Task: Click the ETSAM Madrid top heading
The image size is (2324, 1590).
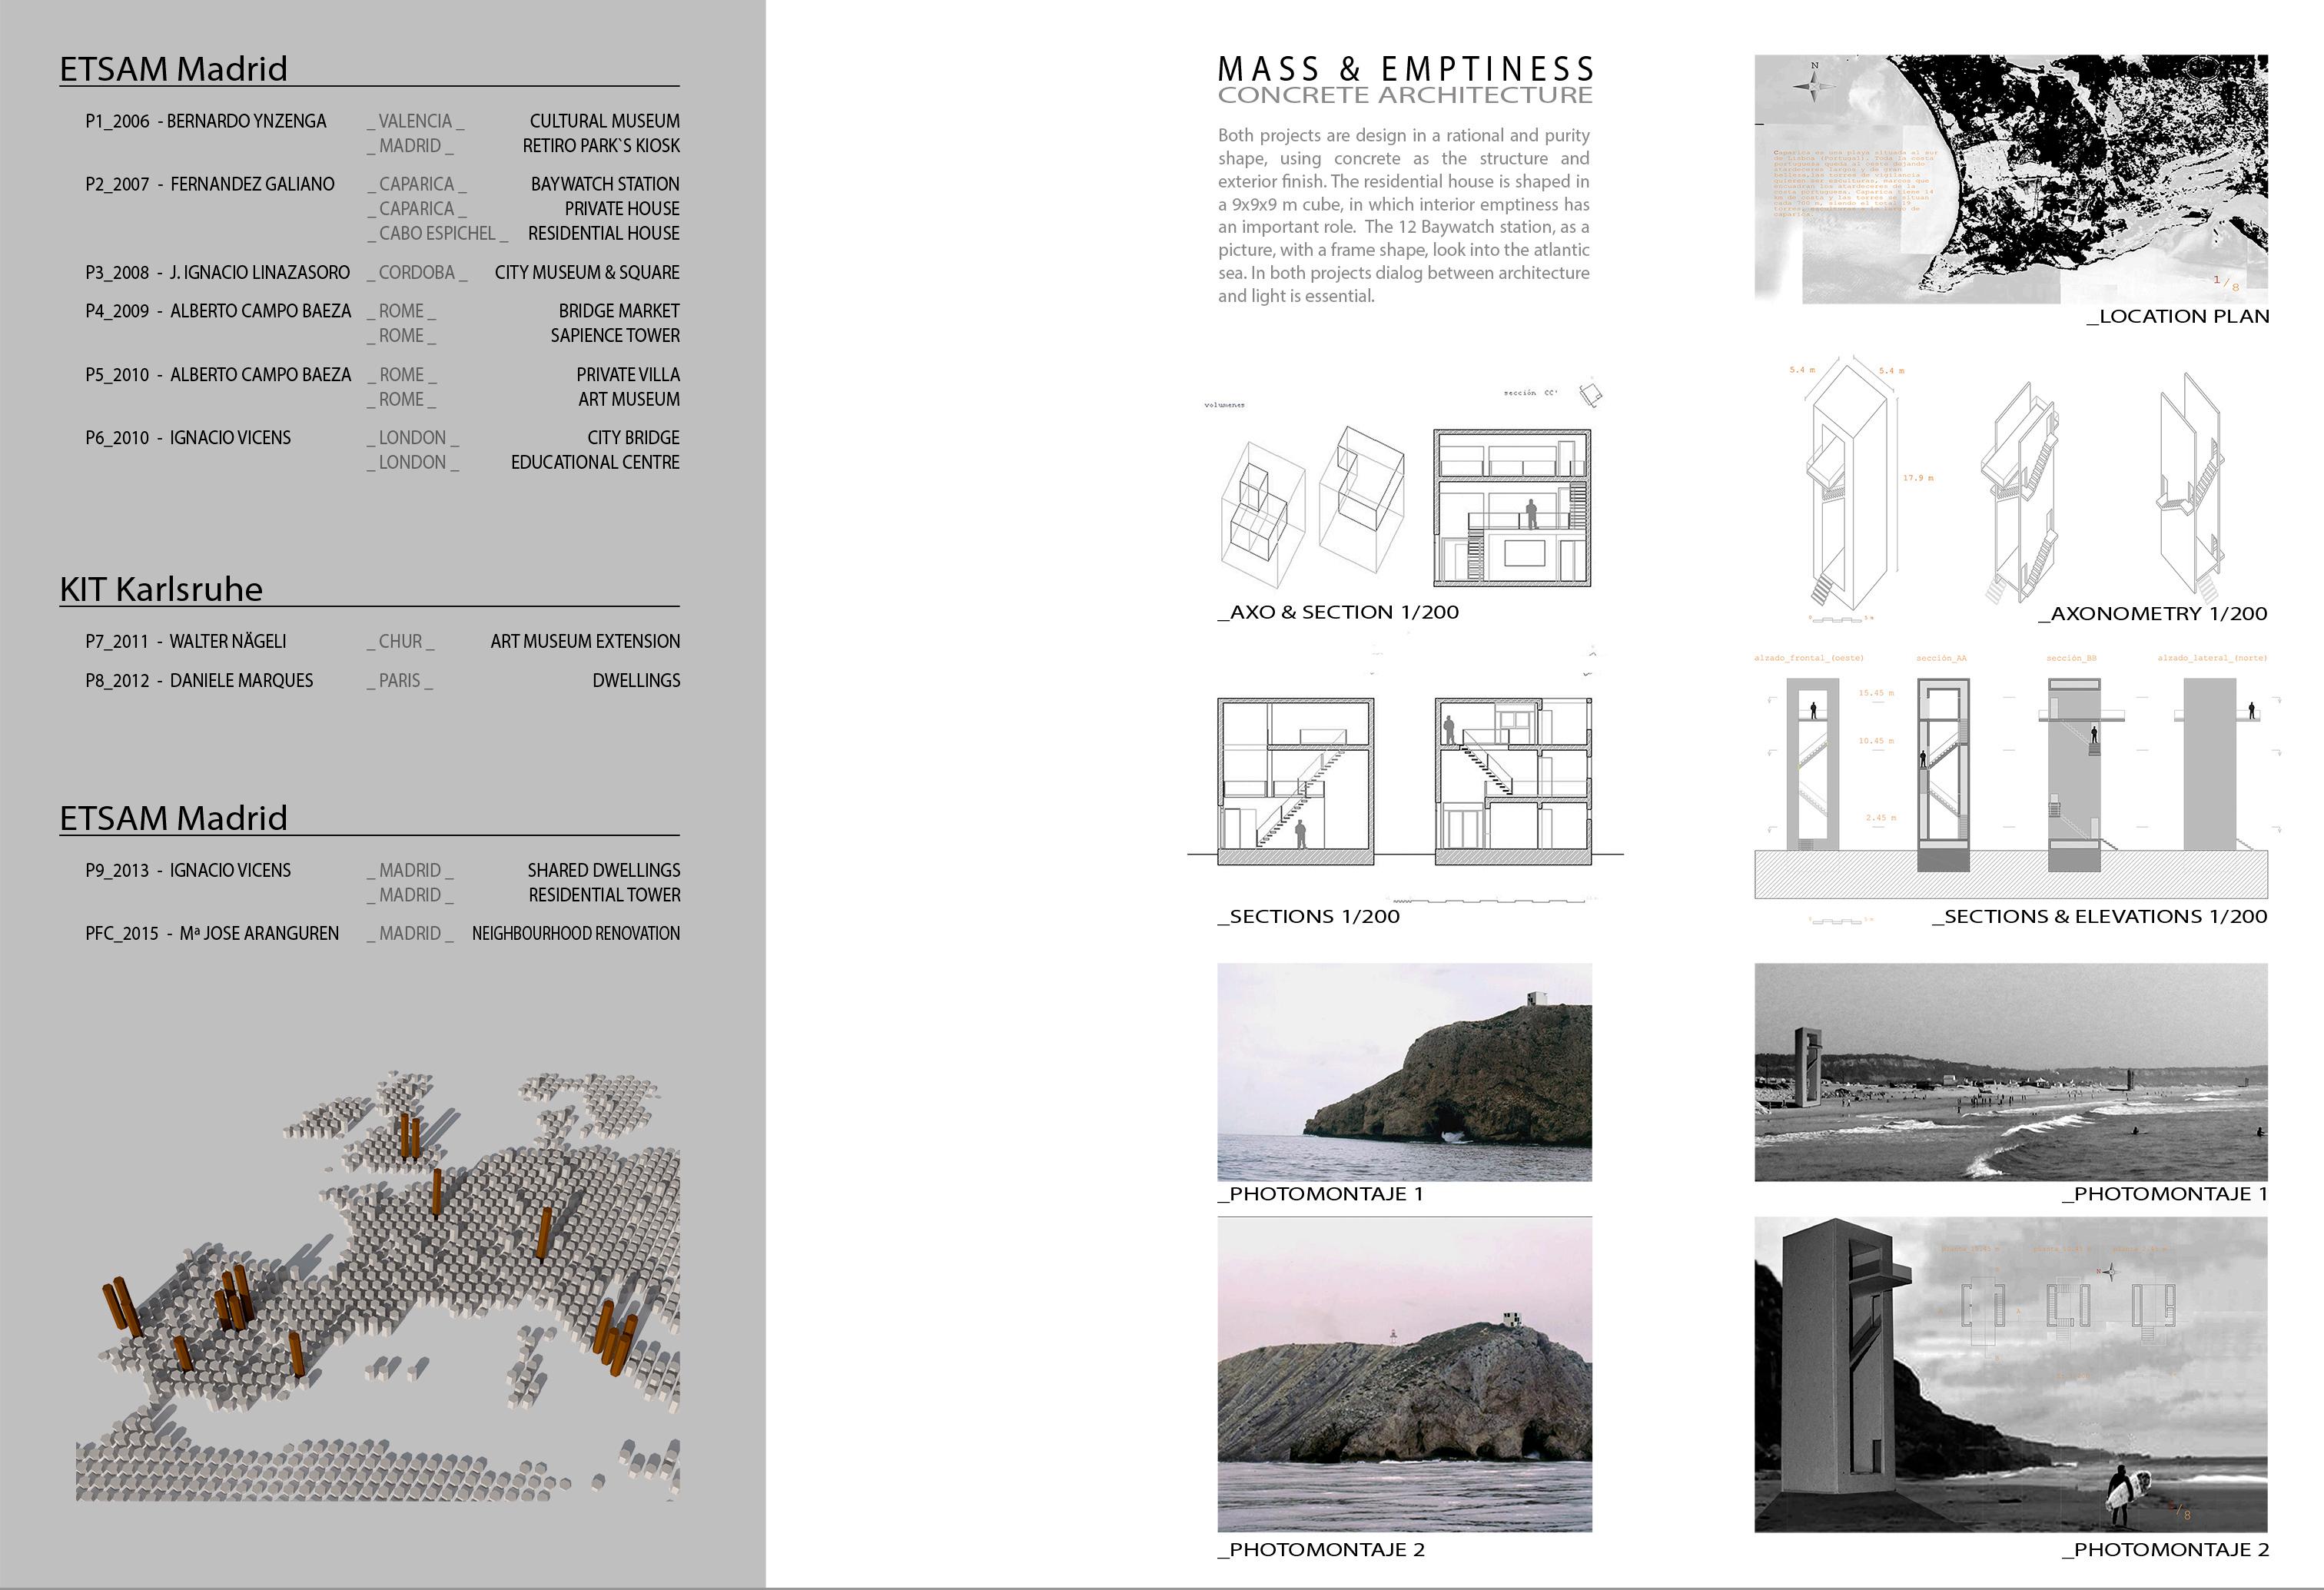Action: coord(173,69)
